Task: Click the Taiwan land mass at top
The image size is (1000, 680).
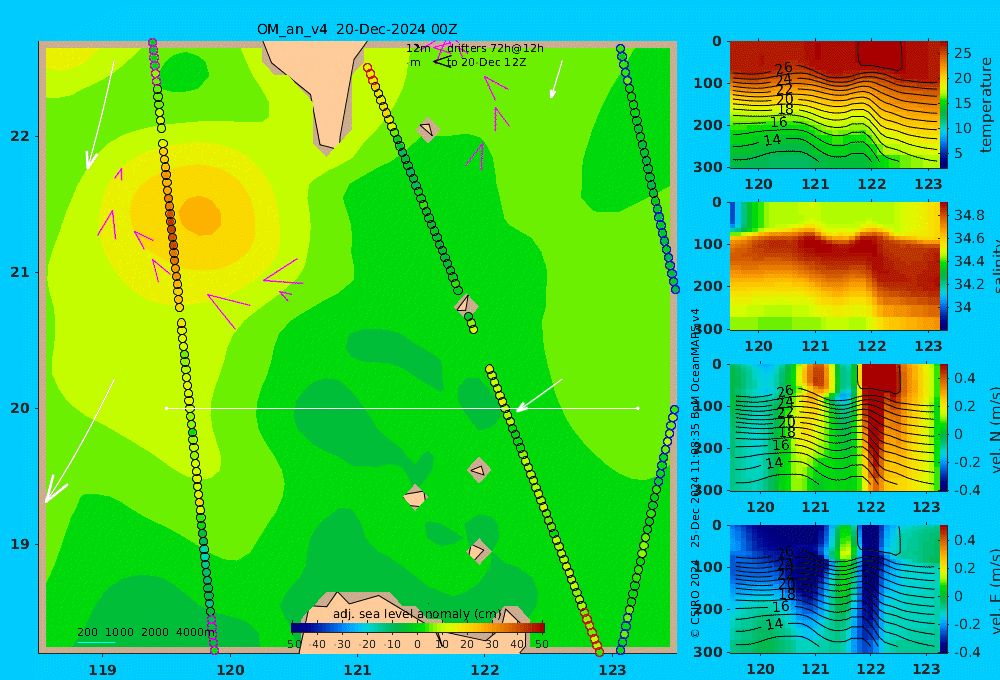Action: [321, 89]
